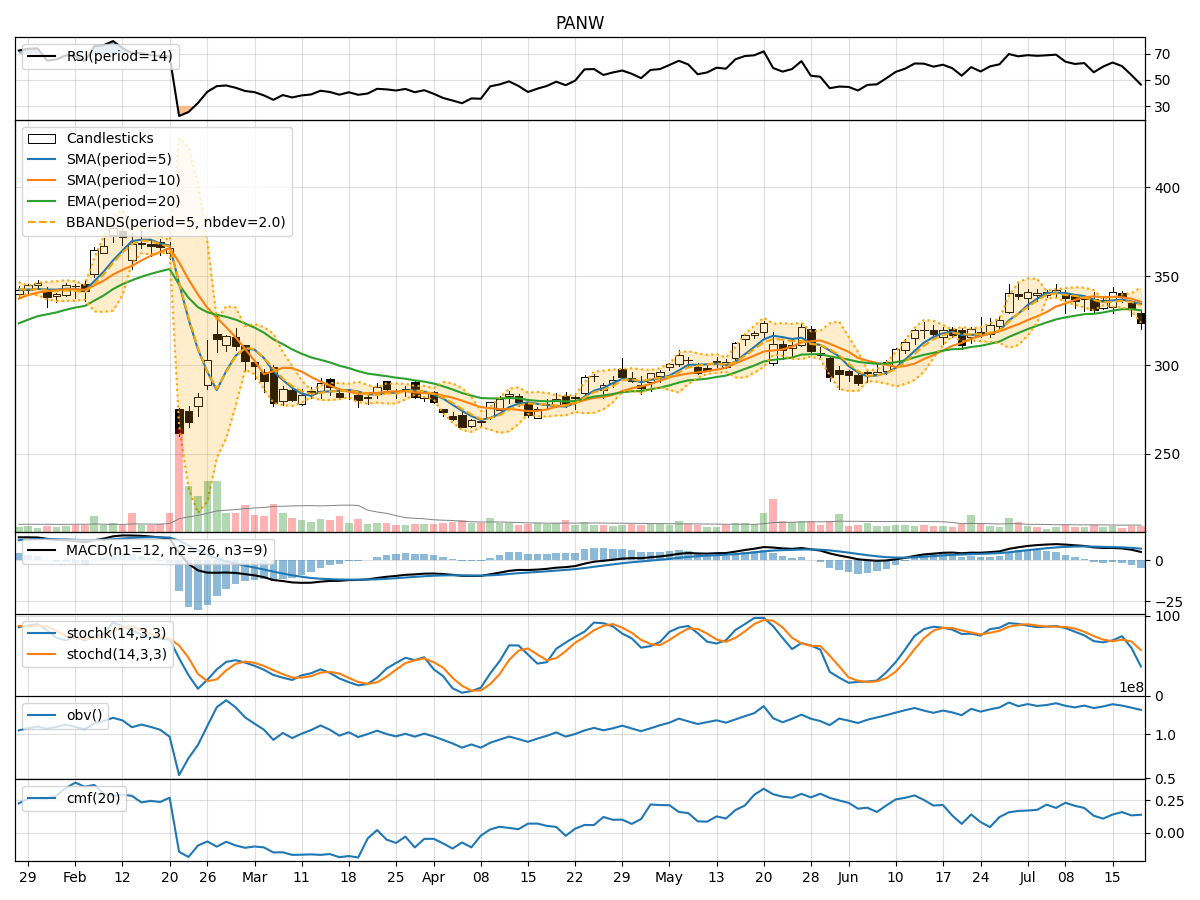Select the obv() line icon in the legend
Image resolution: width=1200 pixels, height=900 pixels.
coord(40,714)
